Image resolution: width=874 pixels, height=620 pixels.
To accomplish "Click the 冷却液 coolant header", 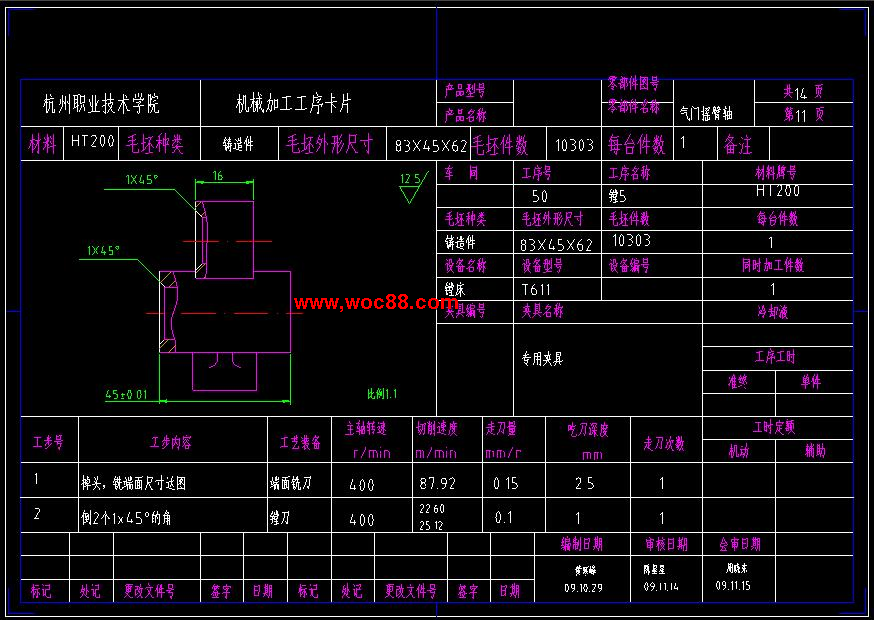I will coord(773,312).
